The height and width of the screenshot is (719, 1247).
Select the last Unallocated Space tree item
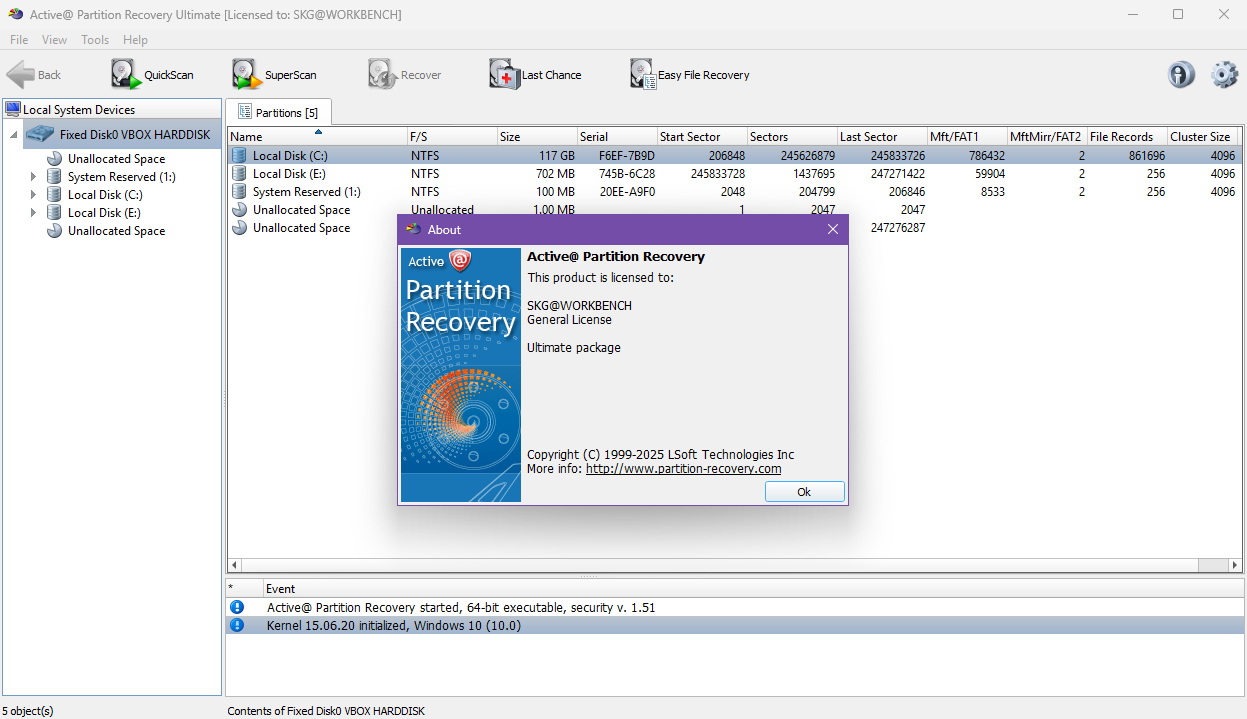point(116,230)
